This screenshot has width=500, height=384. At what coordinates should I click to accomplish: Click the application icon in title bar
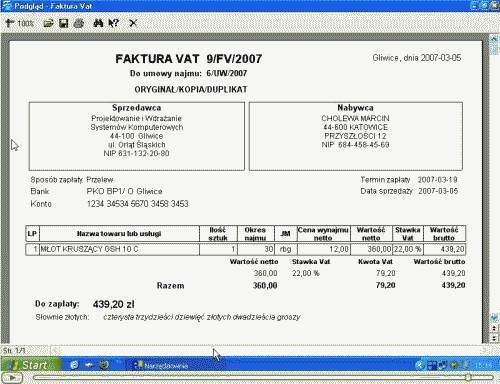[x=6, y=6]
